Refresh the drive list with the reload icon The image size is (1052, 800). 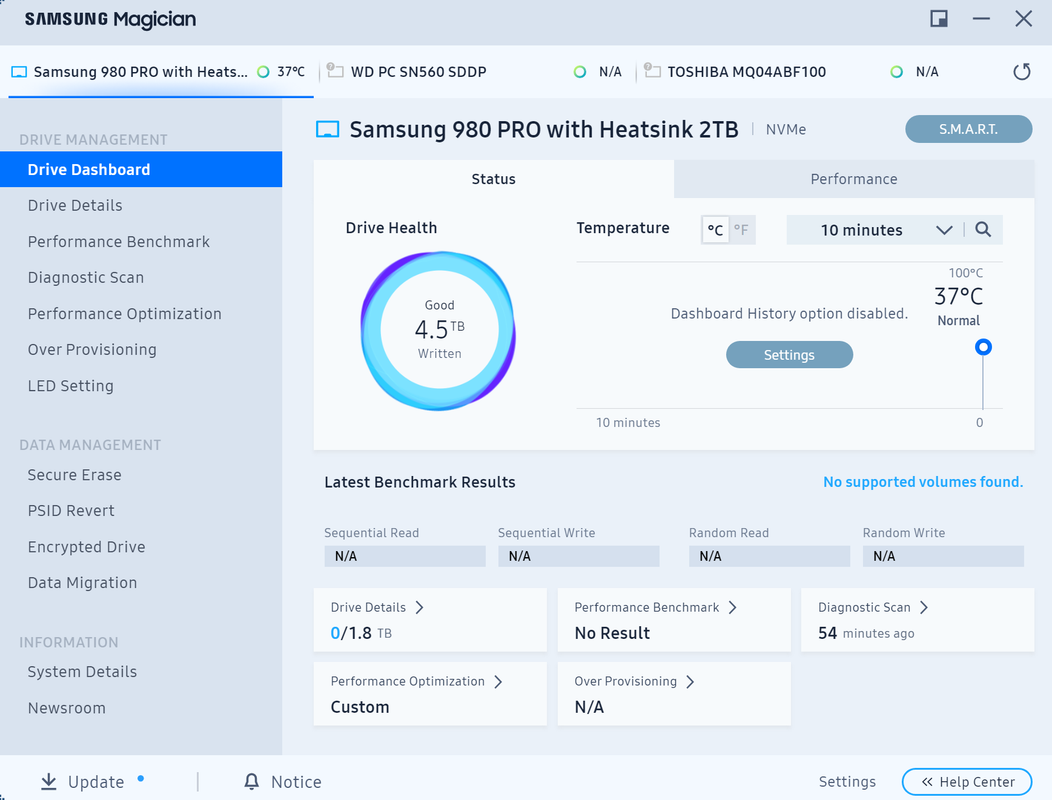pos(1021,71)
